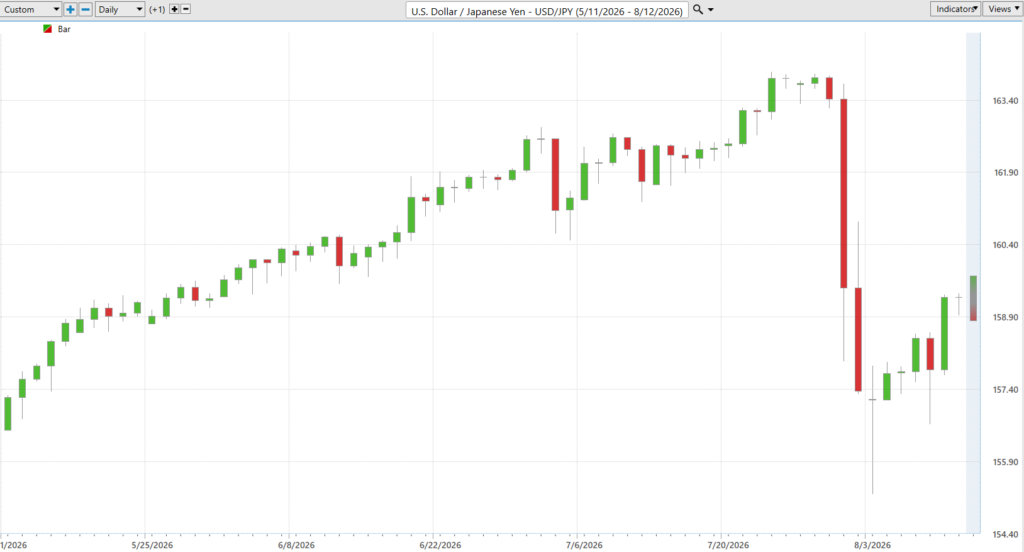This screenshot has width=1024, height=552.
Task: Open the Indicators dropdown menu
Action: point(955,9)
